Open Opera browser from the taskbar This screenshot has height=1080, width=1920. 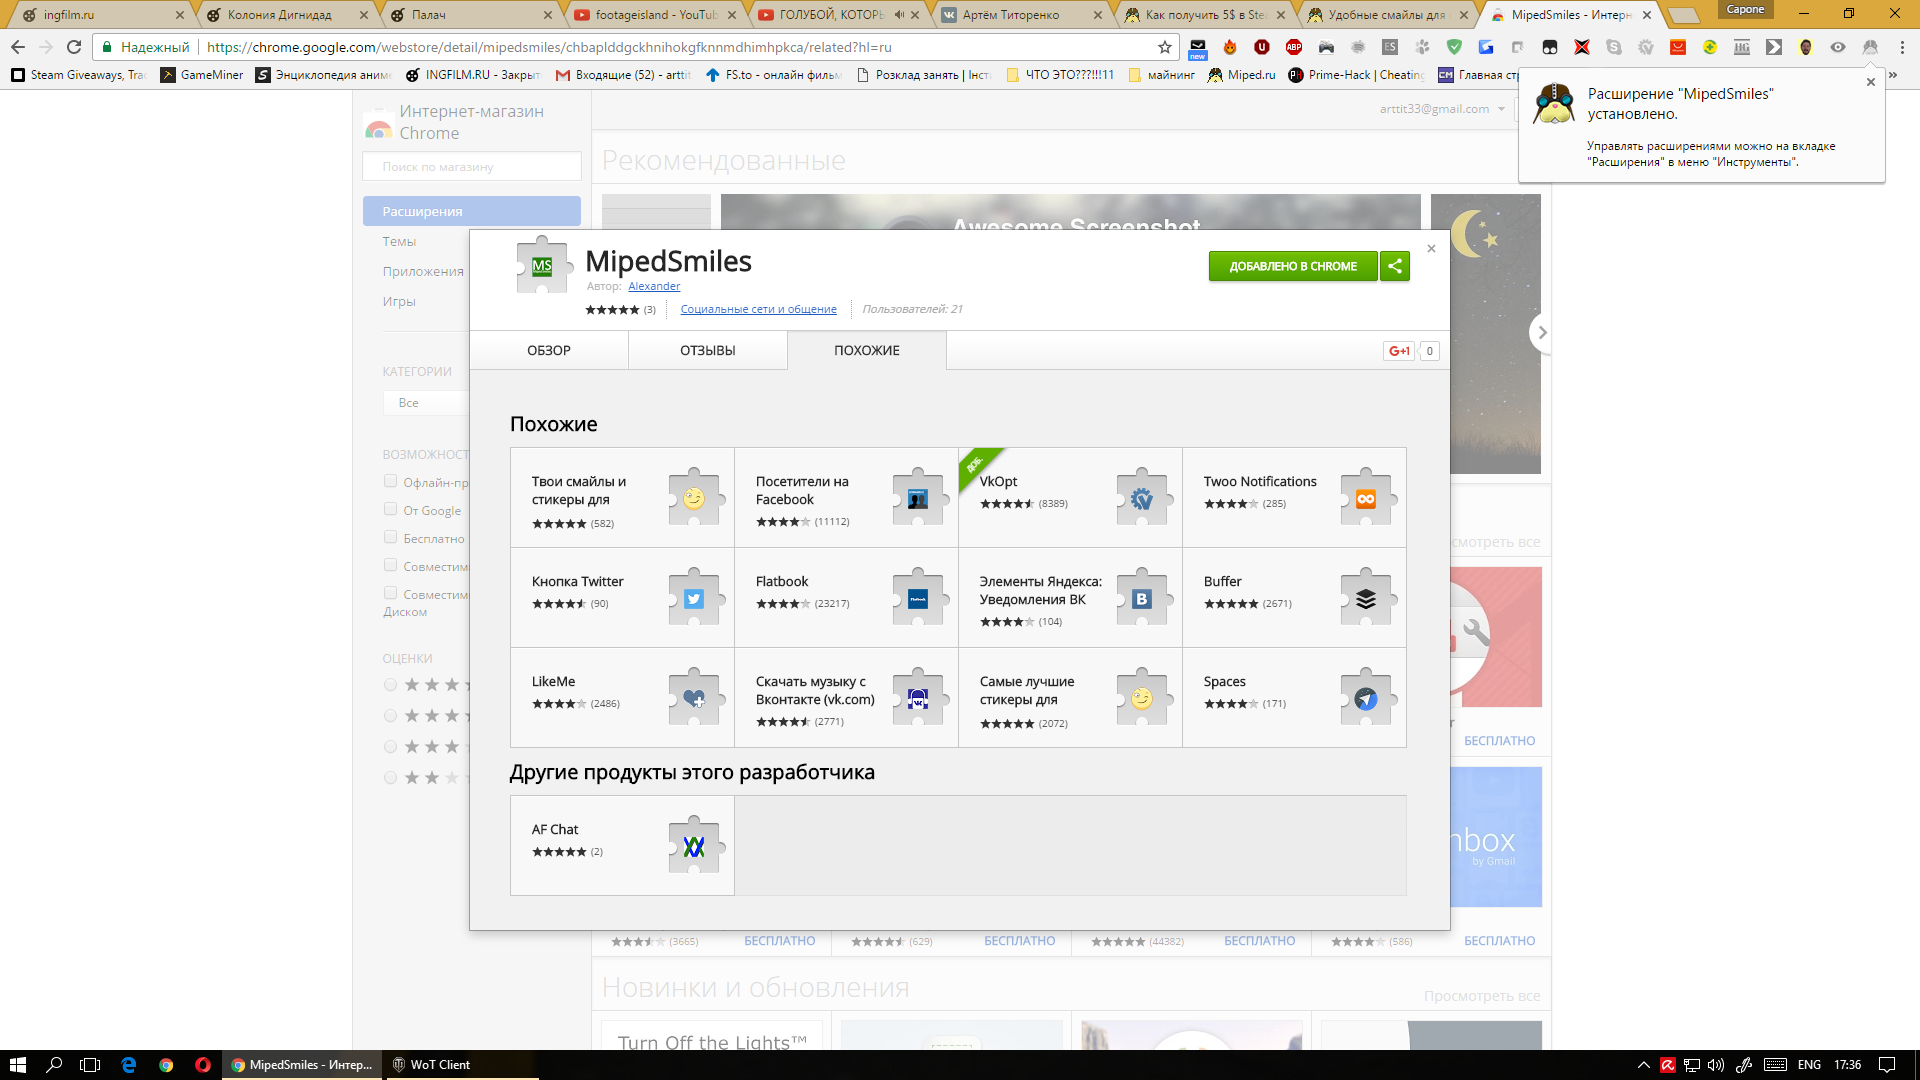203,1065
